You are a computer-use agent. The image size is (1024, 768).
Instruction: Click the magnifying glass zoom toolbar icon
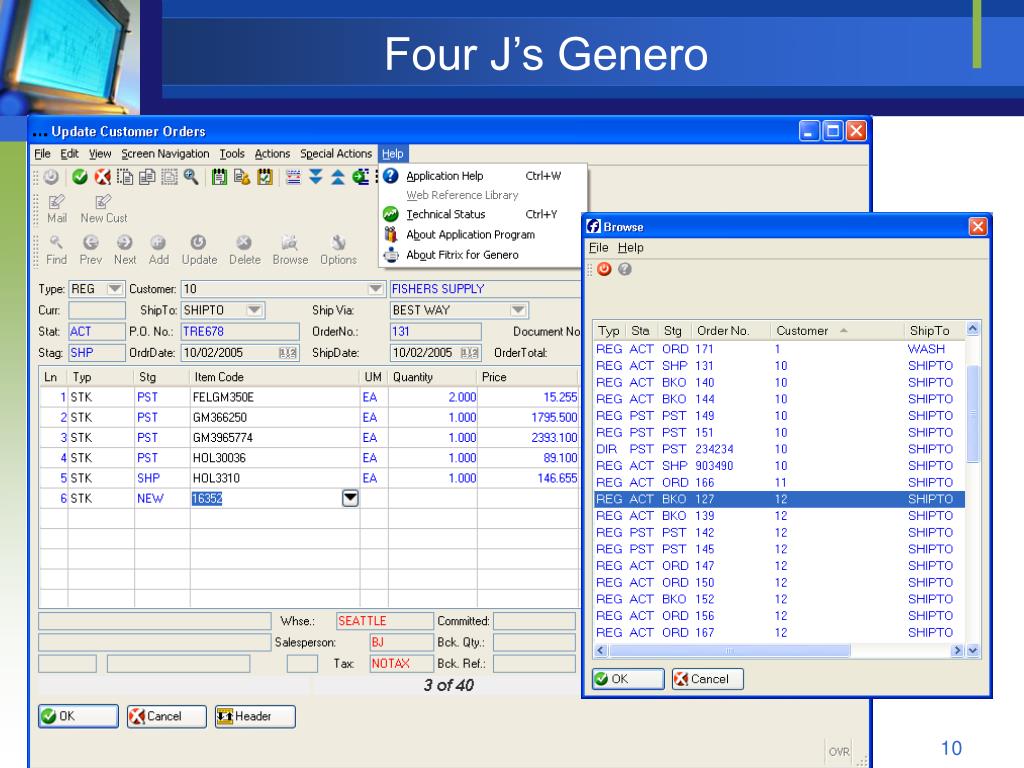pos(191,177)
